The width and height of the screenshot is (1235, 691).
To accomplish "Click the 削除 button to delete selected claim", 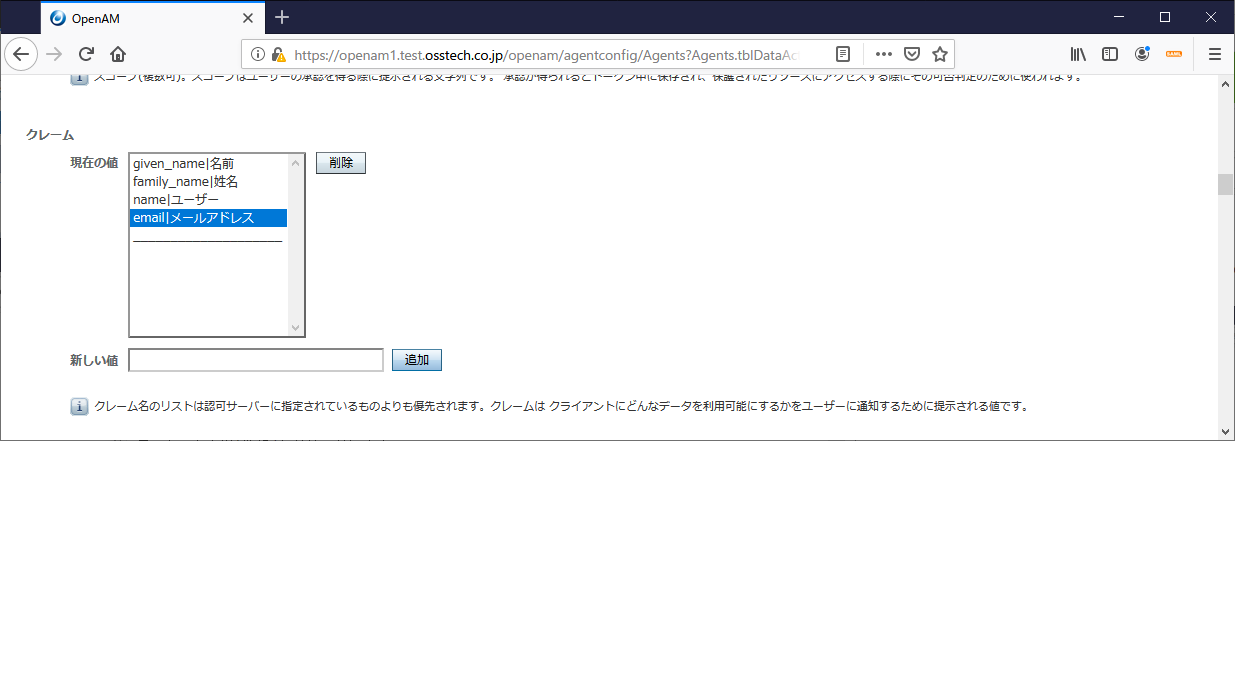I will click(340, 162).
